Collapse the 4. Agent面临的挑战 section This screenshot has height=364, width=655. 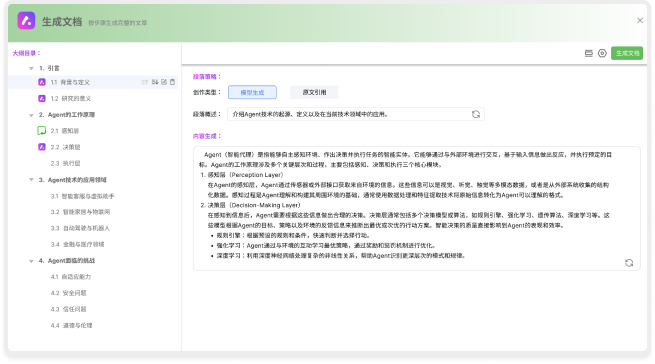point(31,261)
